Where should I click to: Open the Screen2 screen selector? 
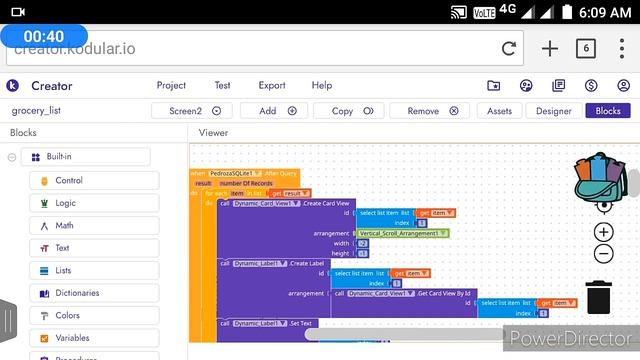(192, 111)
